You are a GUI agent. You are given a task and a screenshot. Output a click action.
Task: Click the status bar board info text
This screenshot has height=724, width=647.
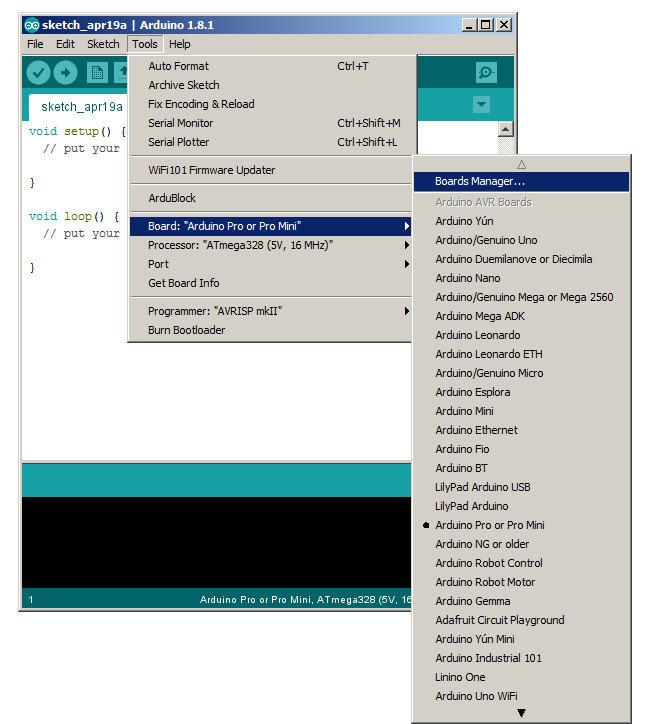point(305,599)
